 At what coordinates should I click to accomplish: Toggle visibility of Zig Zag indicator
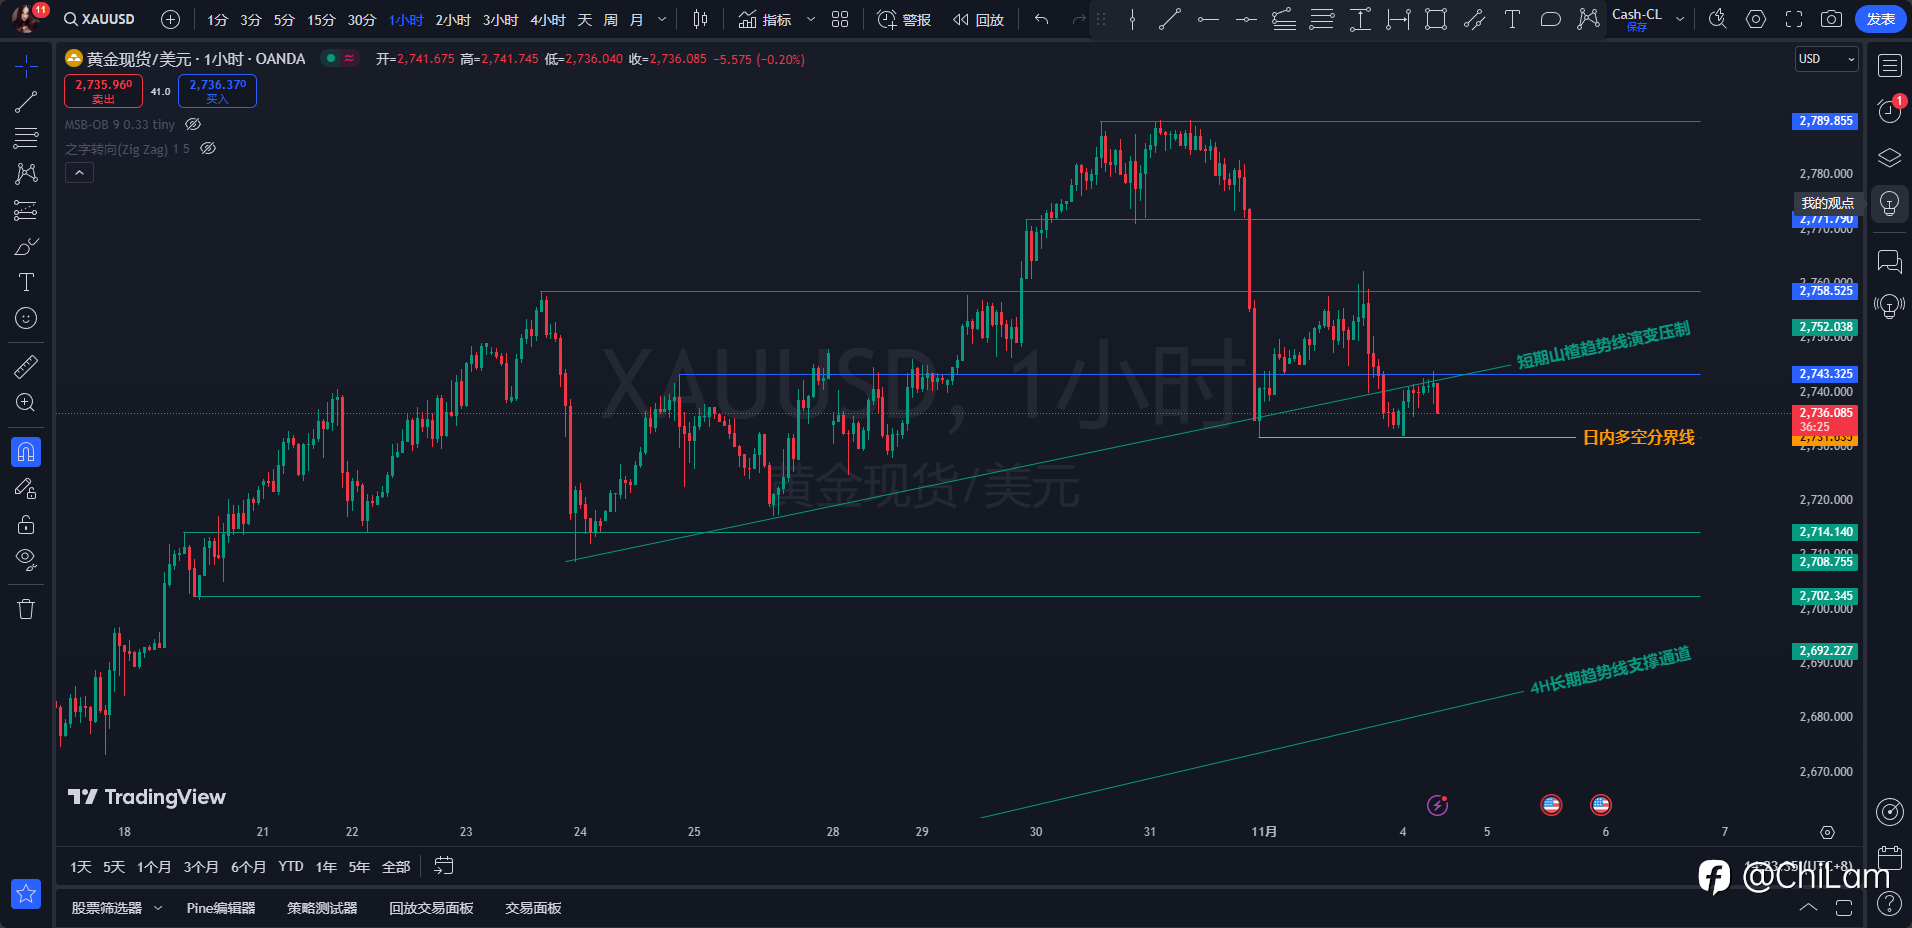[x=208, y=148]
